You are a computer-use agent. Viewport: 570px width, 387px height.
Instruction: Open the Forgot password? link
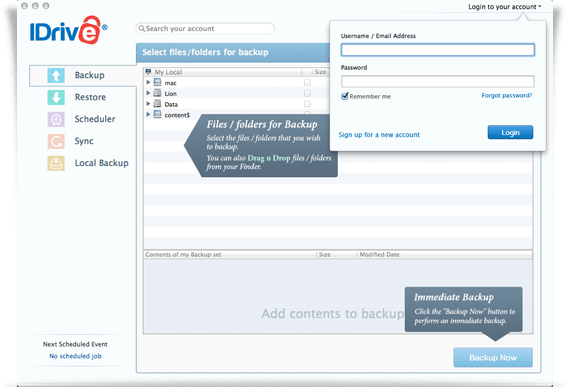tap(507, 96)
